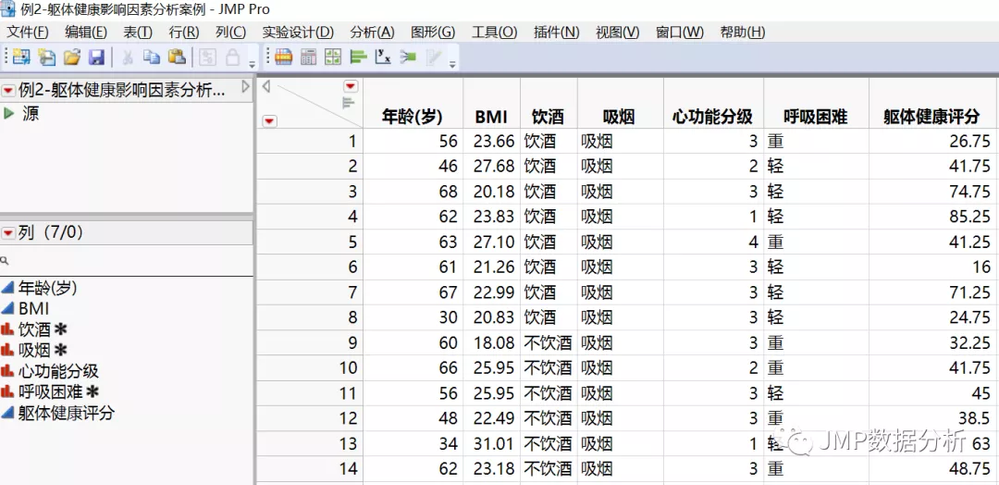Click the Fit Model arrows icon

pyautogui.click(x=408, y=57)
